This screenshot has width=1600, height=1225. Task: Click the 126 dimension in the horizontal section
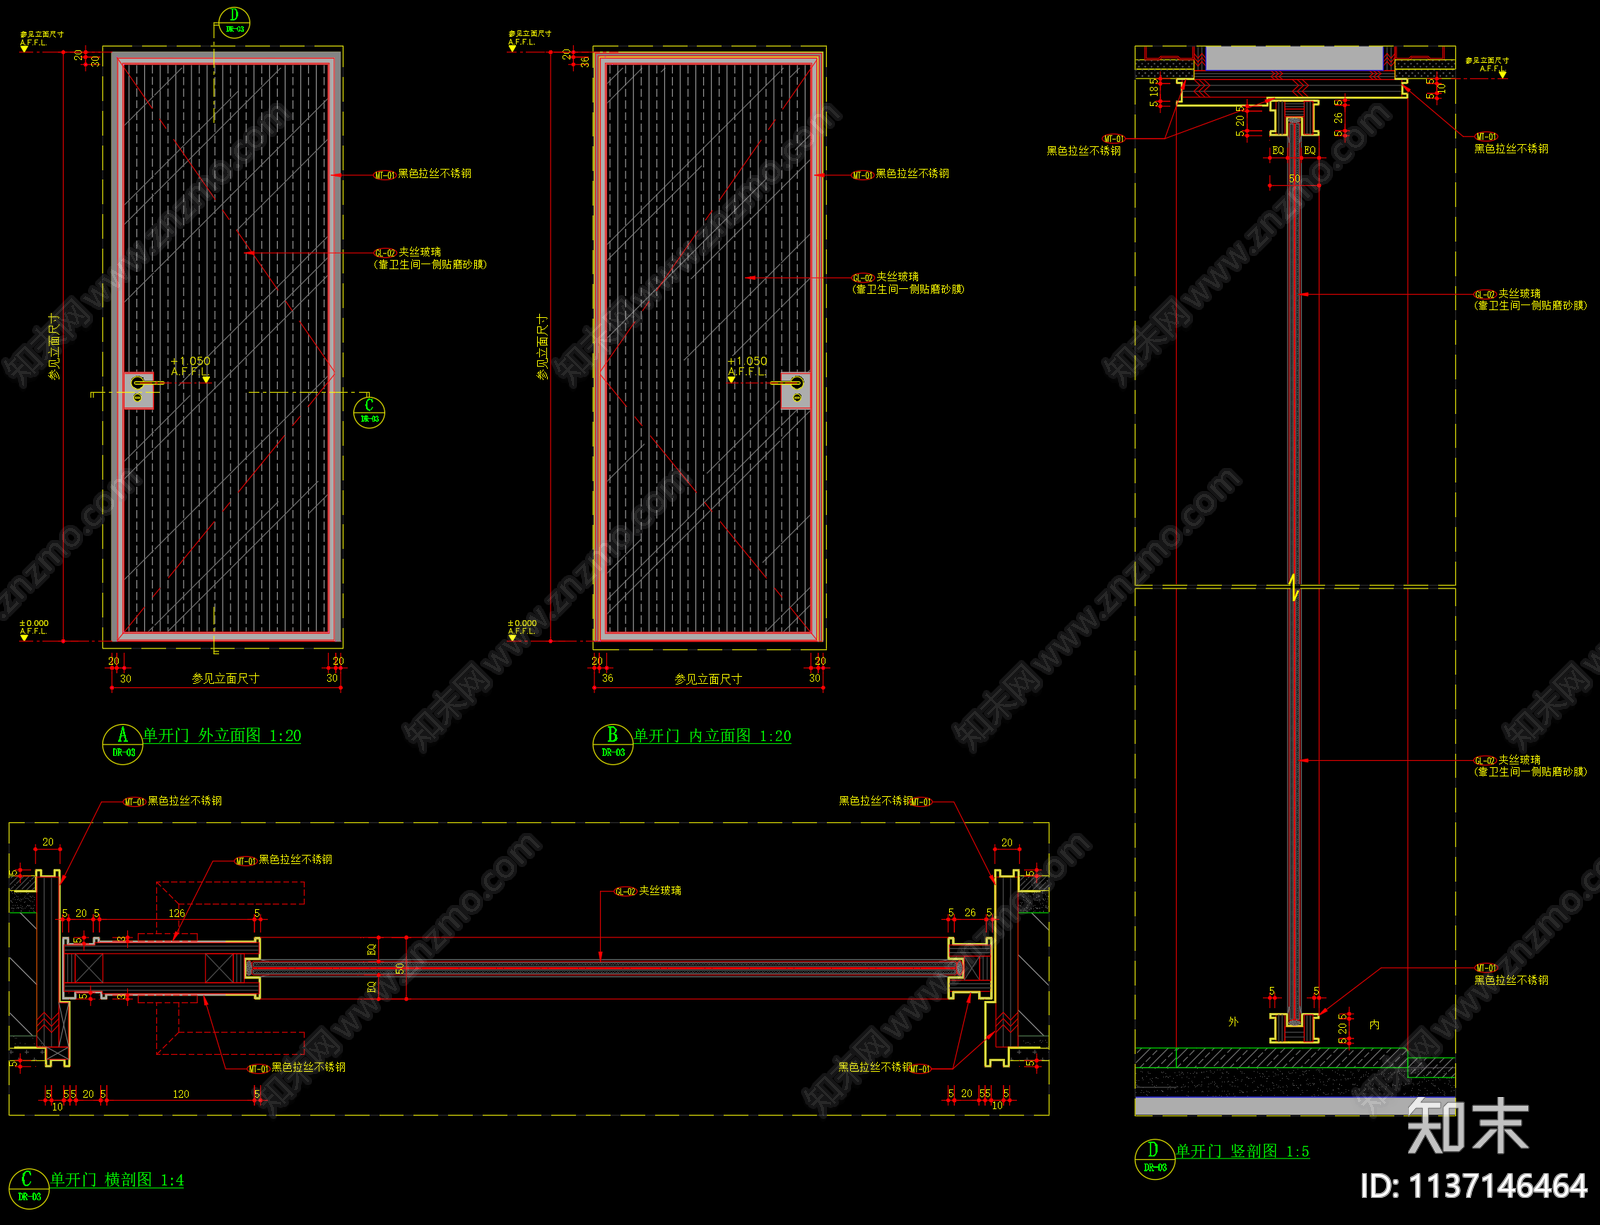(177, 913)
